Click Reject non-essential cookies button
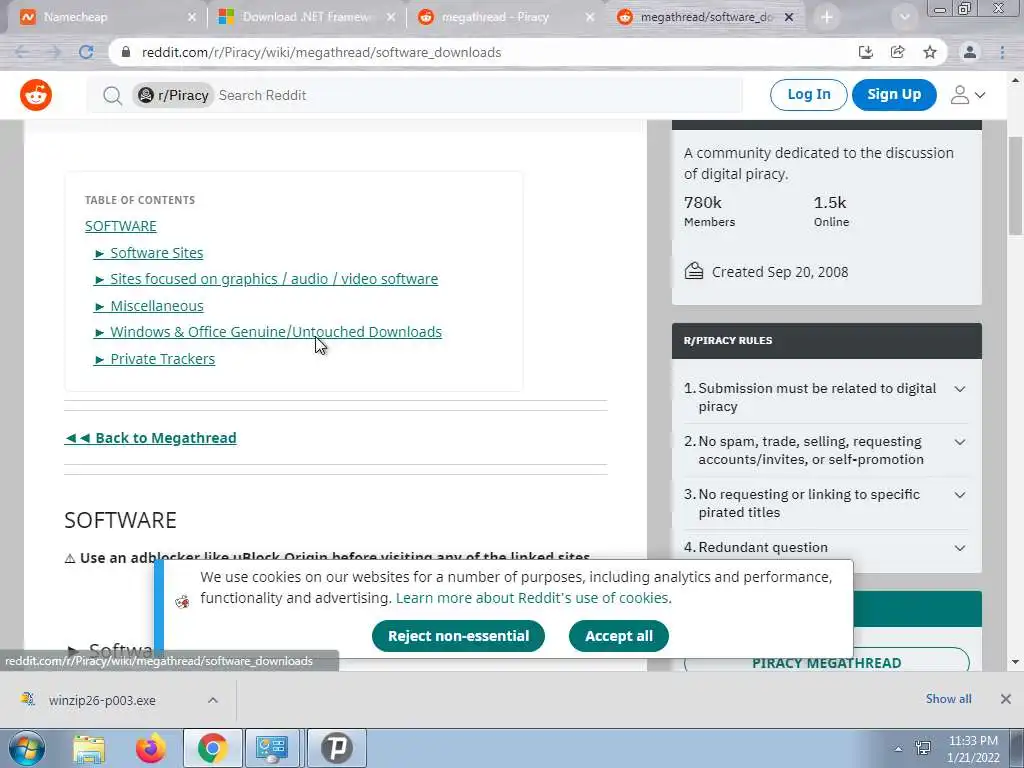This screenshot has width=1024, height=768. [x=458, y=636]
